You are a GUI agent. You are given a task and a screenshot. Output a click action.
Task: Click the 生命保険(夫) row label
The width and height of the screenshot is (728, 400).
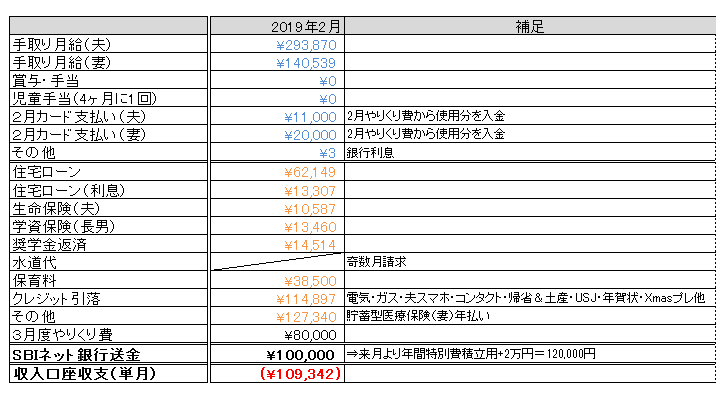pos(109,208)
